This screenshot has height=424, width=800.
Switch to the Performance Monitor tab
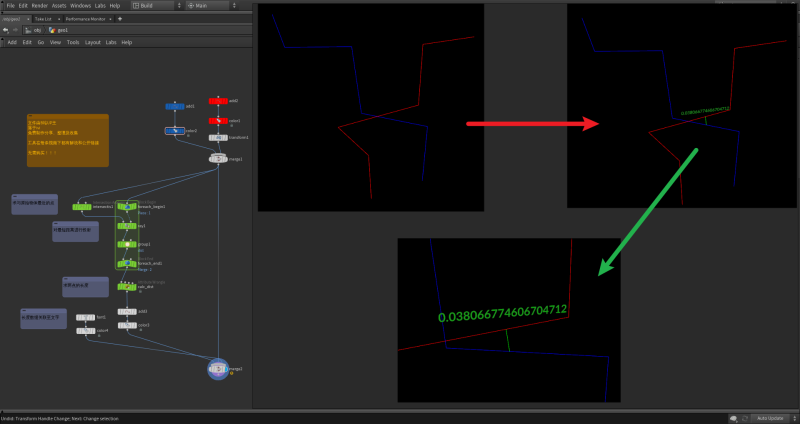(87, 18)
